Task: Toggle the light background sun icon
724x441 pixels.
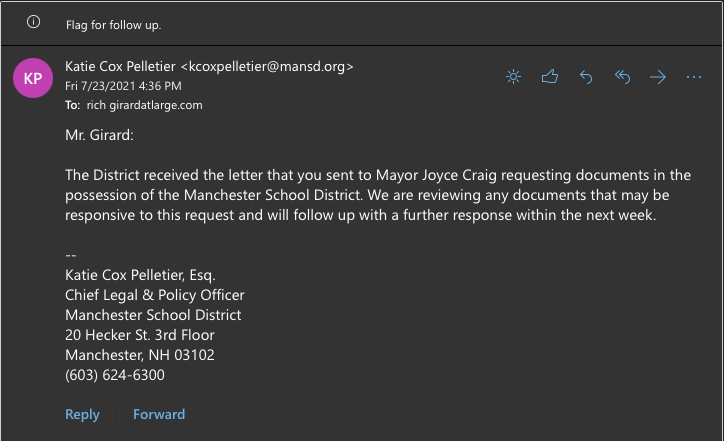Action: 513,77
